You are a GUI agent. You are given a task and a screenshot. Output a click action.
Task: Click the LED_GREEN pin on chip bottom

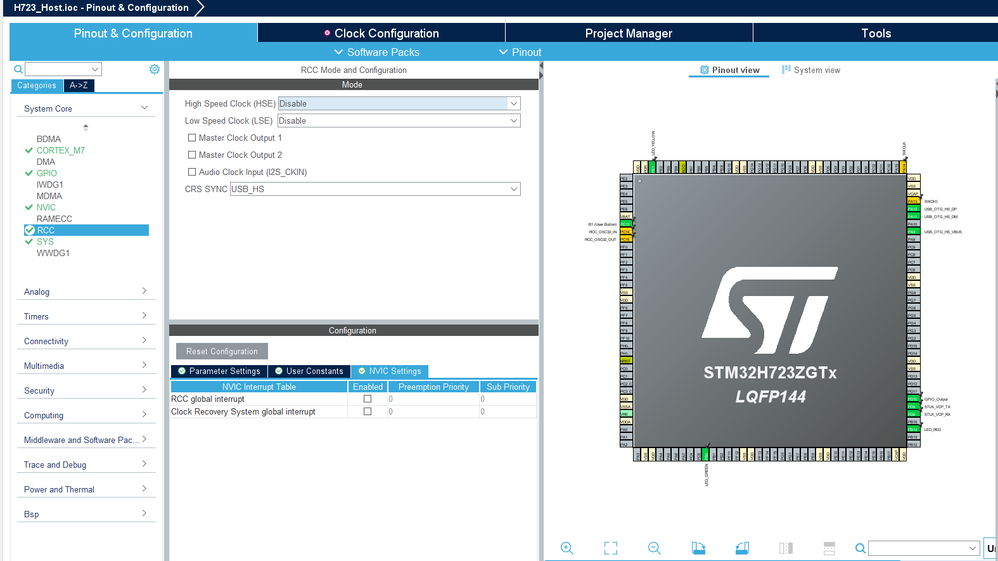coord(705,454)
